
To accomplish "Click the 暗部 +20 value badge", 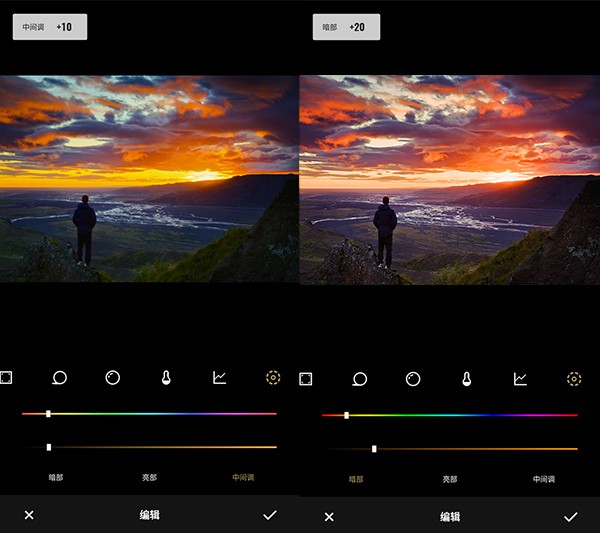I will 346,27.
